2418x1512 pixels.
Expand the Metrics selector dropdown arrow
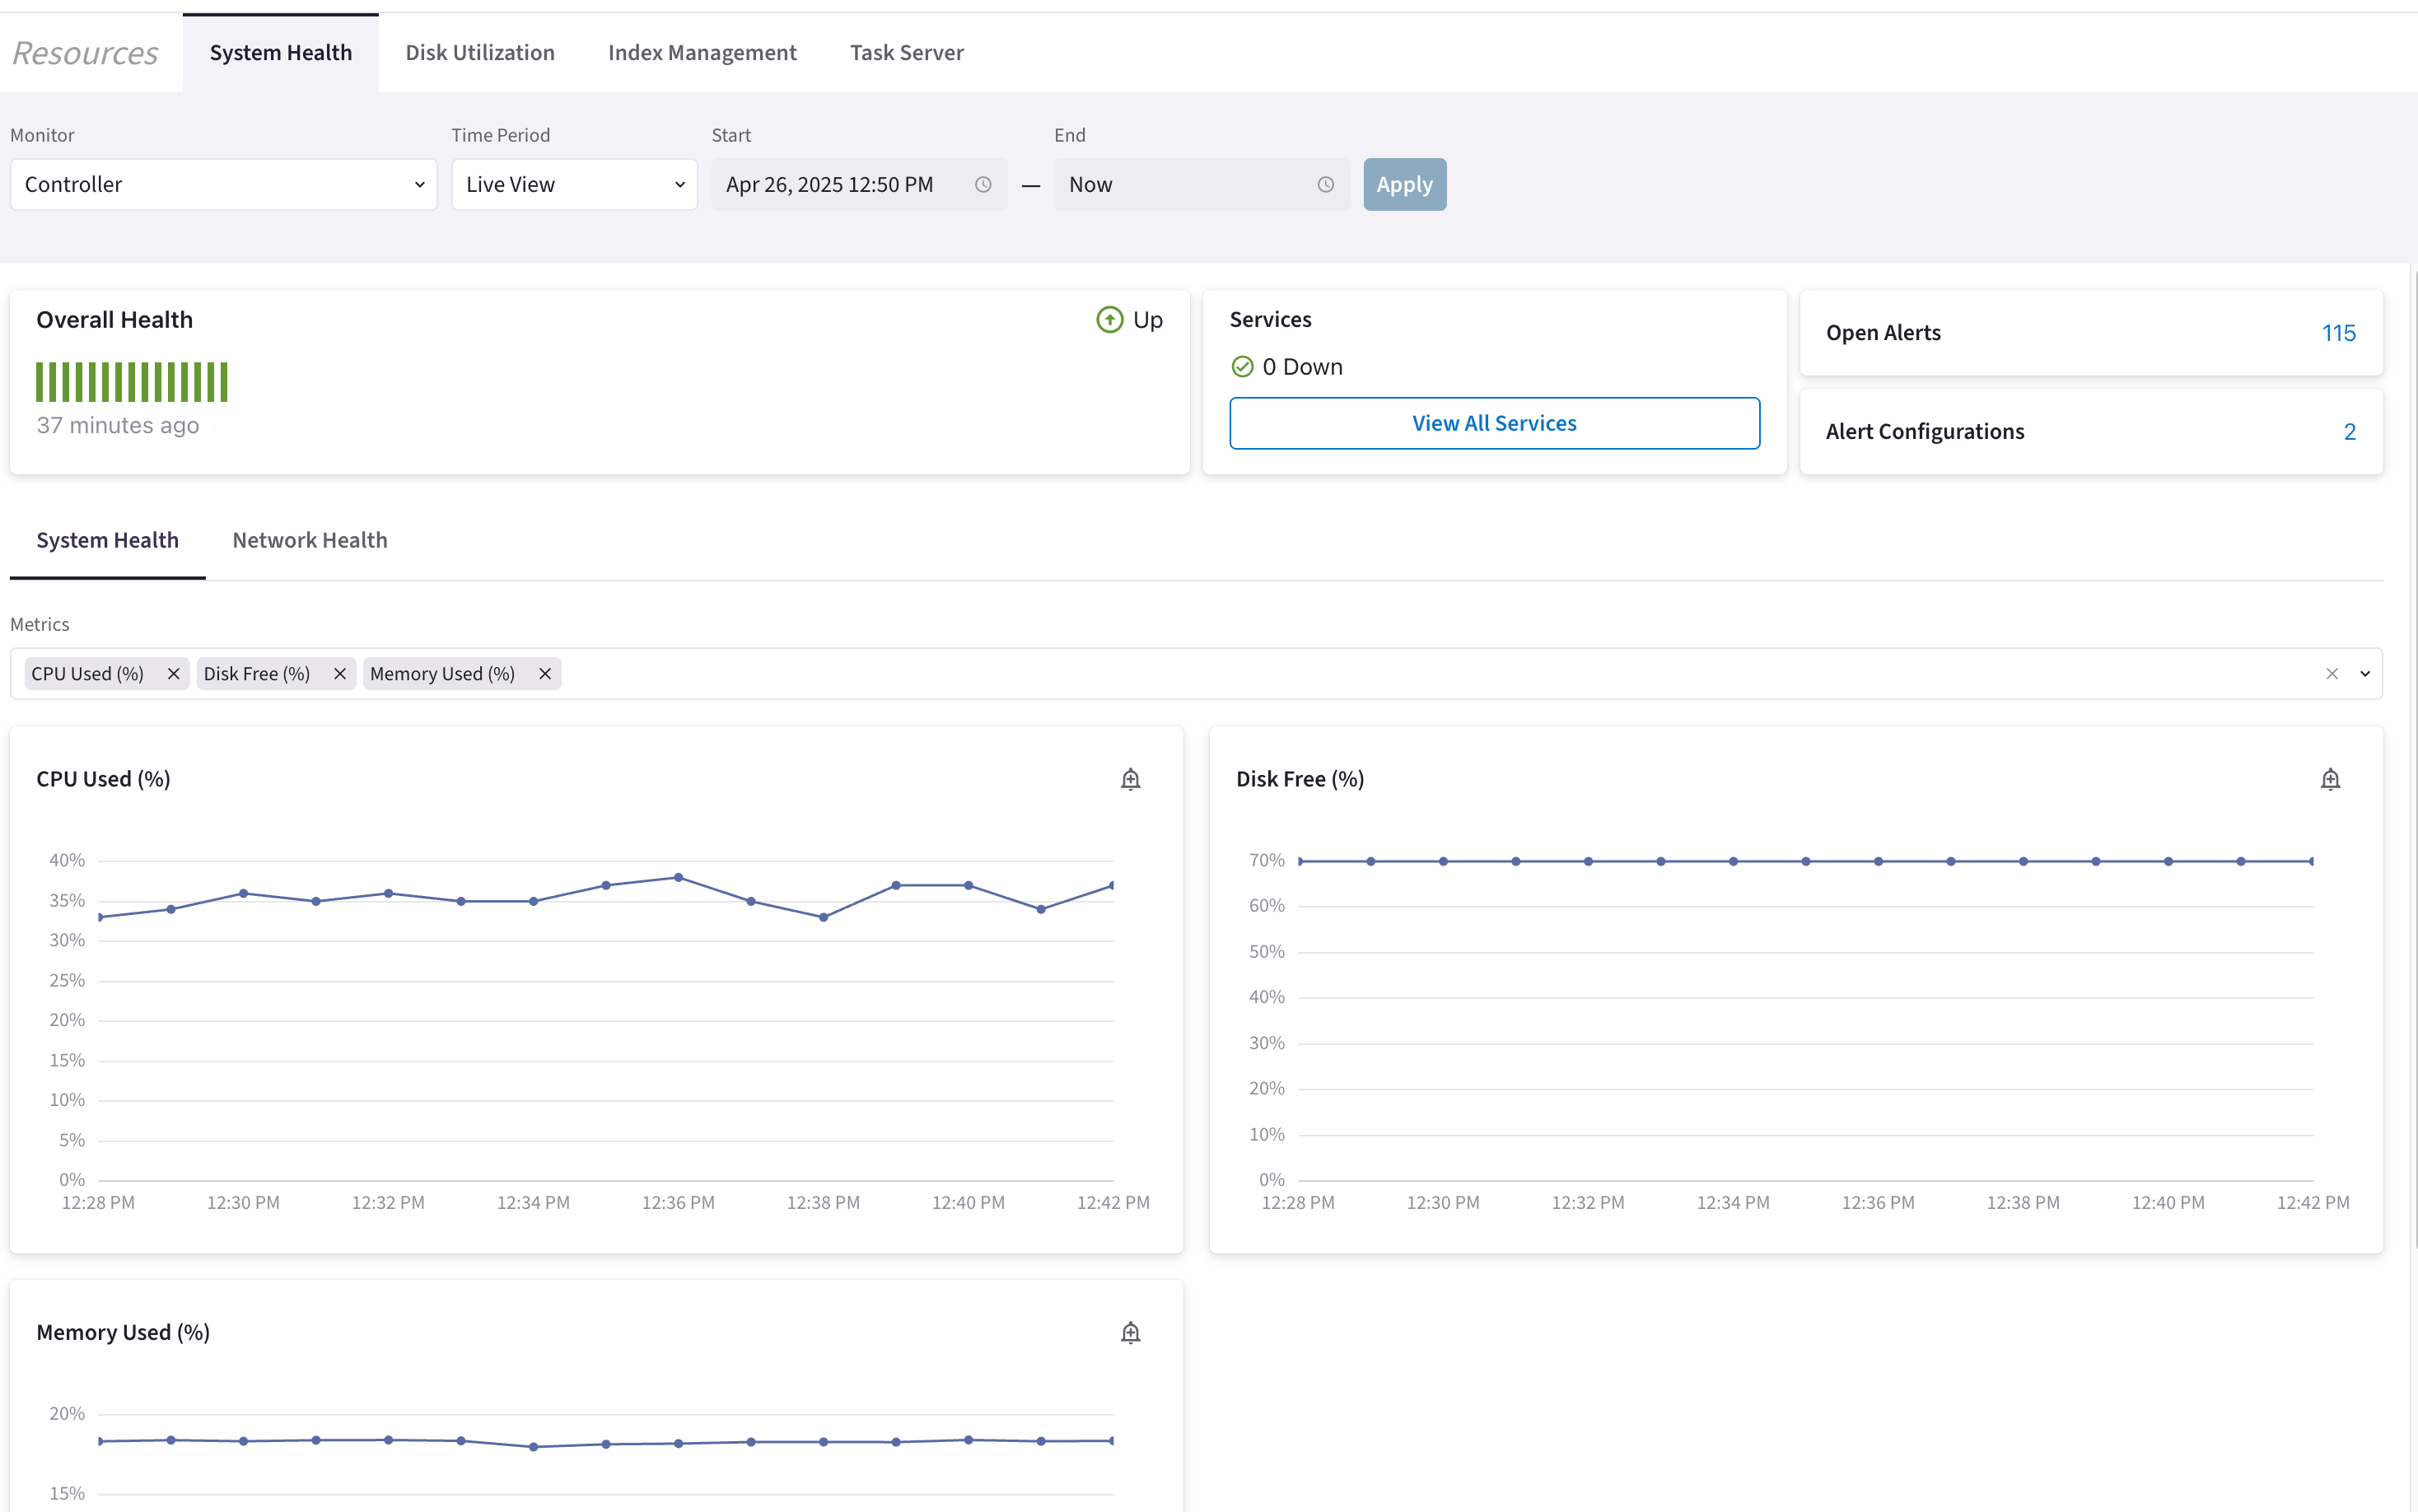click(x=2365, y=674)
